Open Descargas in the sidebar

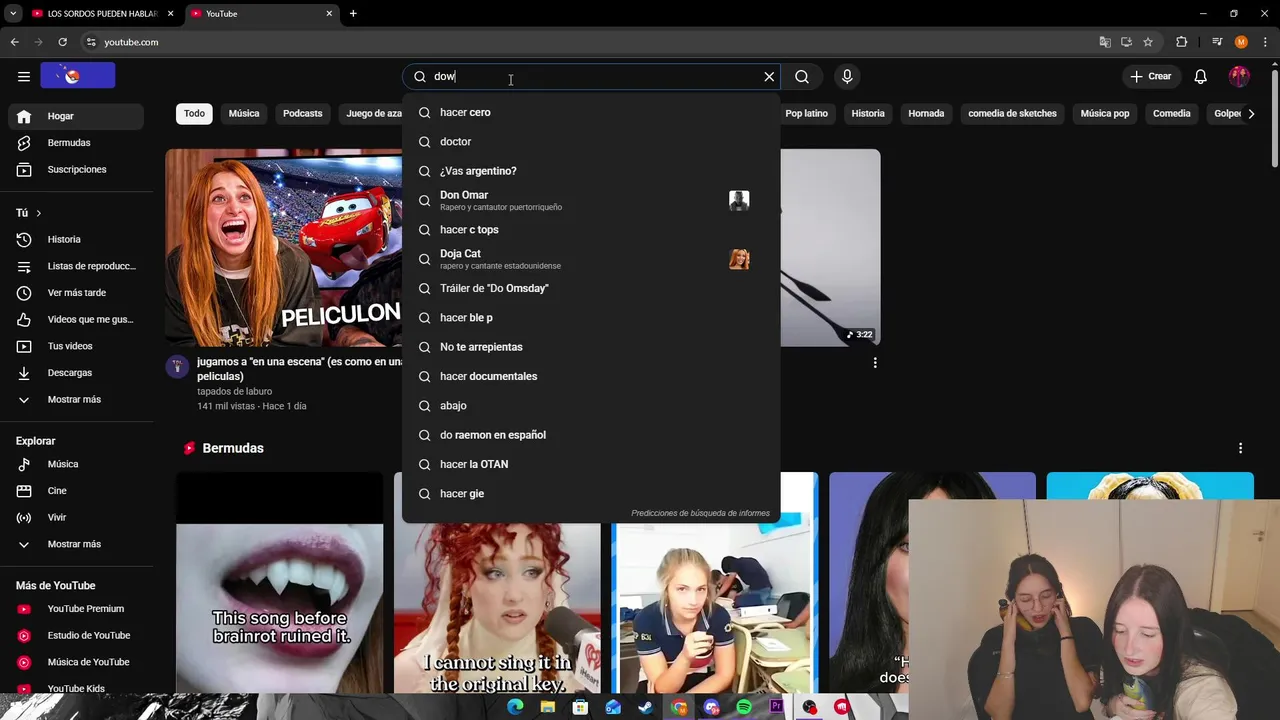pos(76,373)
